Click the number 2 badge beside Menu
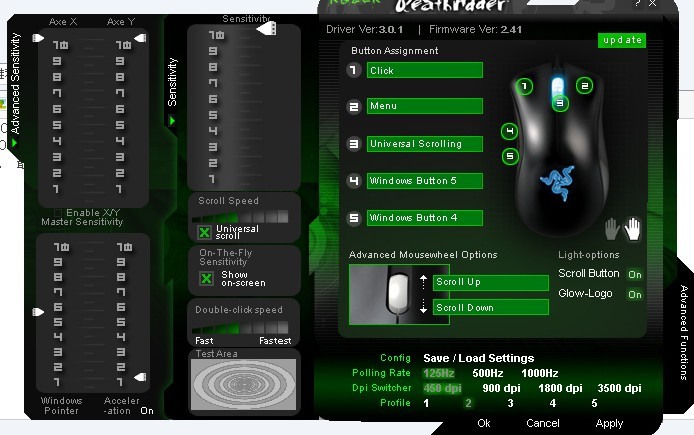The height and width of the screenshot is (435, 694). click(354, 107)
